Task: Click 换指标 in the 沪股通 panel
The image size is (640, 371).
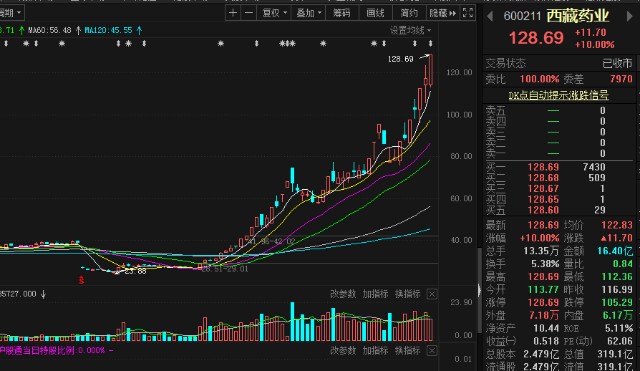Action: 407,350
